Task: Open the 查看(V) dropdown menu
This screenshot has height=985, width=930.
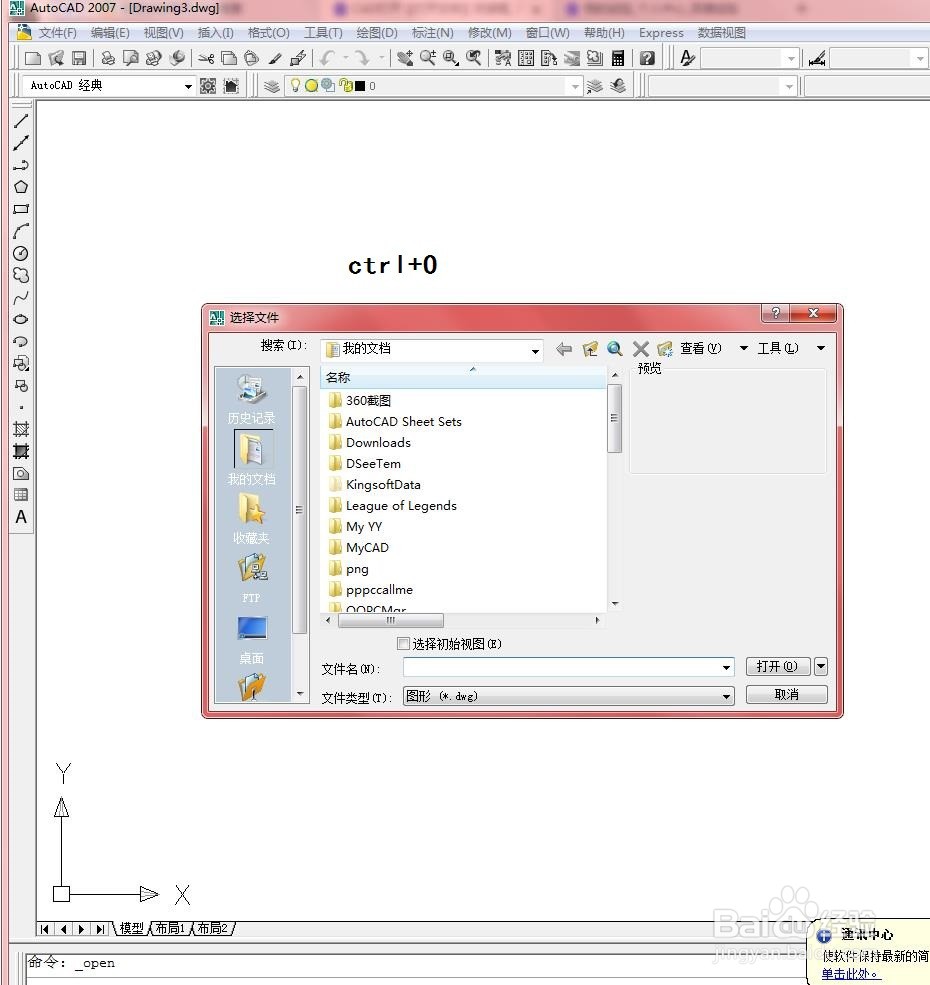Action: 743,348
